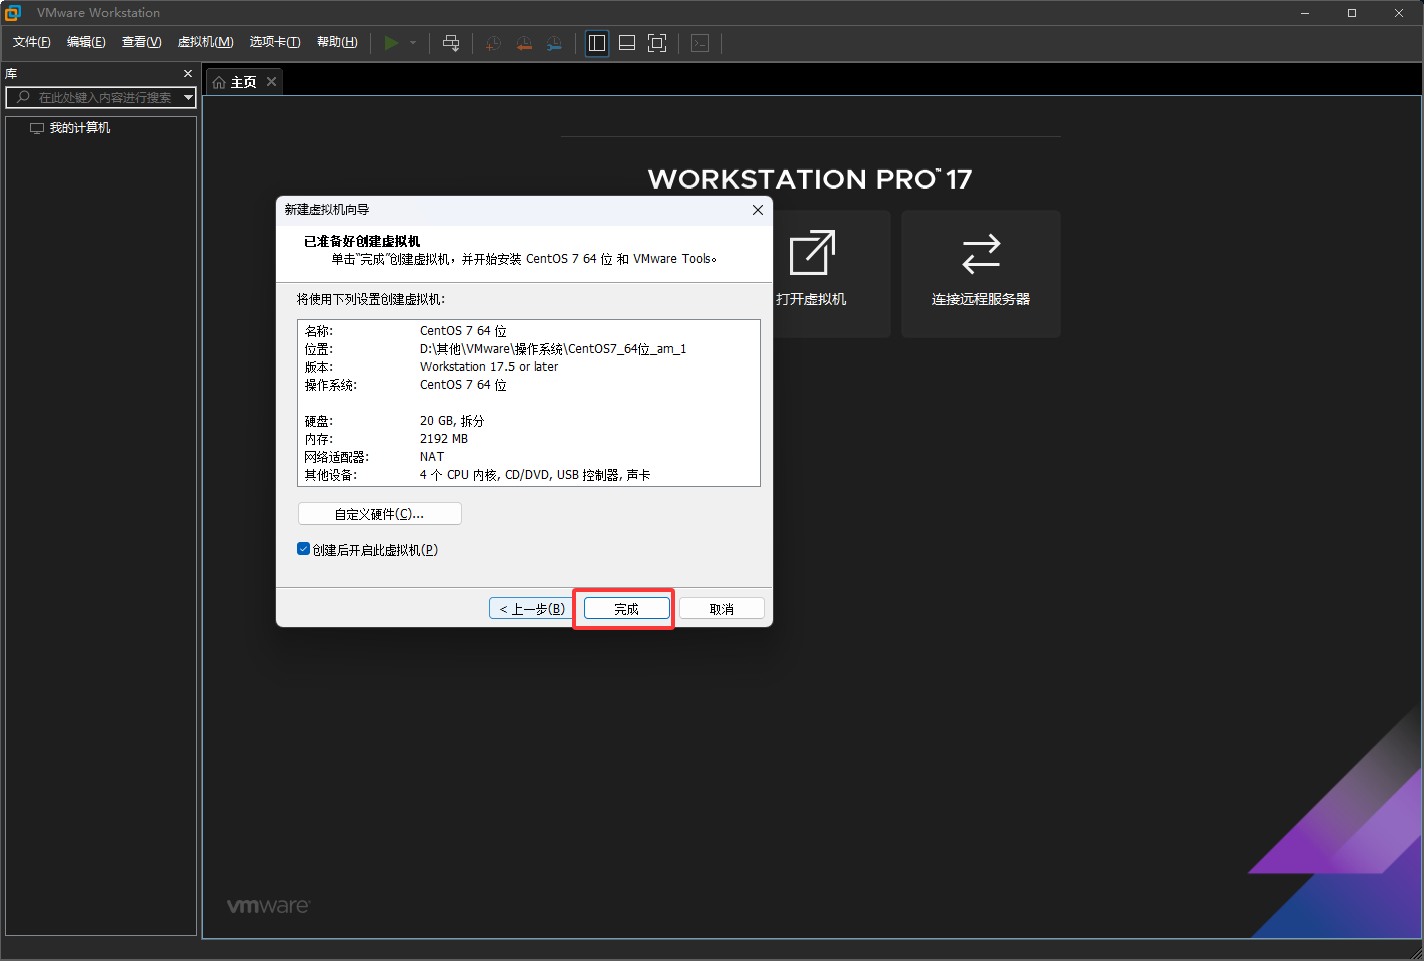Open the snapshot manager wrench-clock icon
1424x961 pixels.
554,43
